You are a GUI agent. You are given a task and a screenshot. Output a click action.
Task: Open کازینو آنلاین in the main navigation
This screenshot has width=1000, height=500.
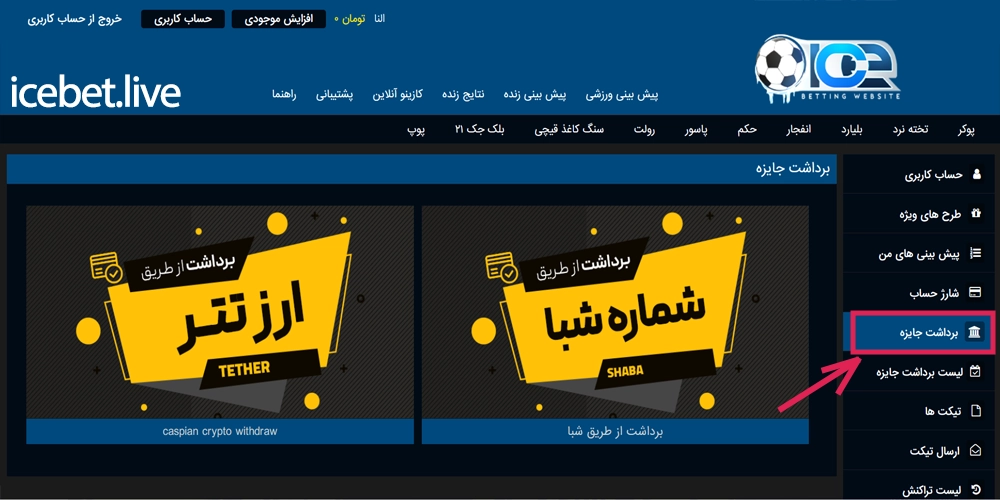[398, 96]
